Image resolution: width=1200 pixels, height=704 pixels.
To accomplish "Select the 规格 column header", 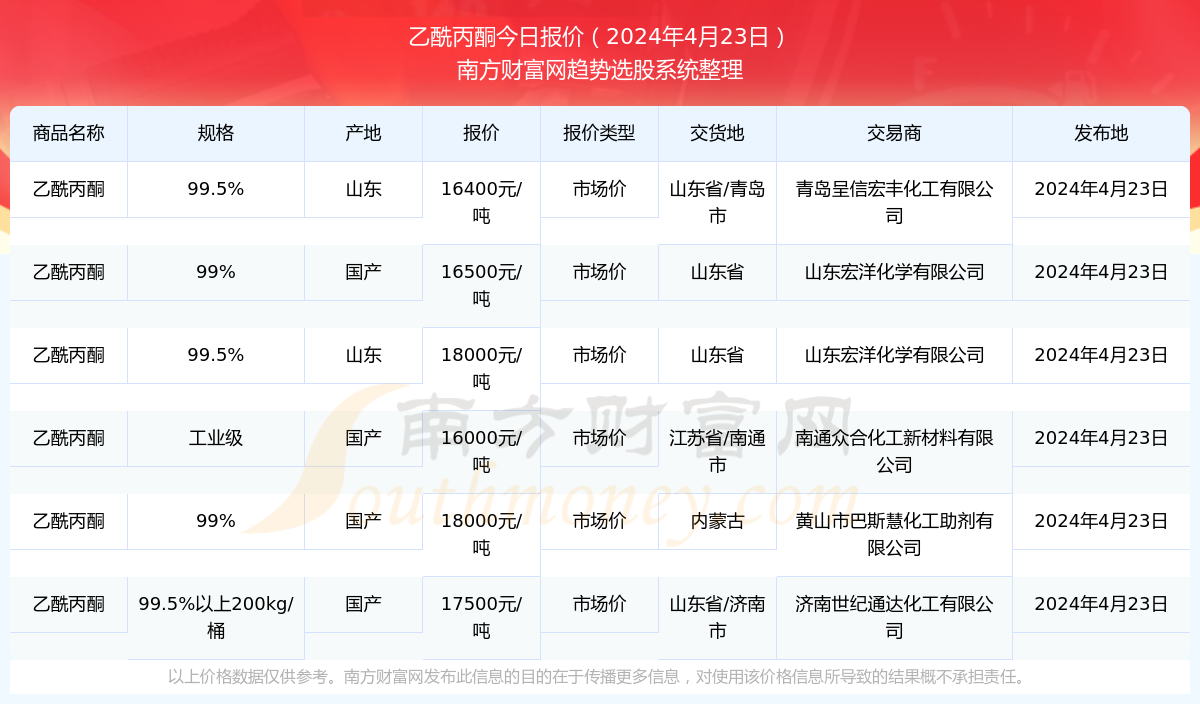I will tap(215, 133).
